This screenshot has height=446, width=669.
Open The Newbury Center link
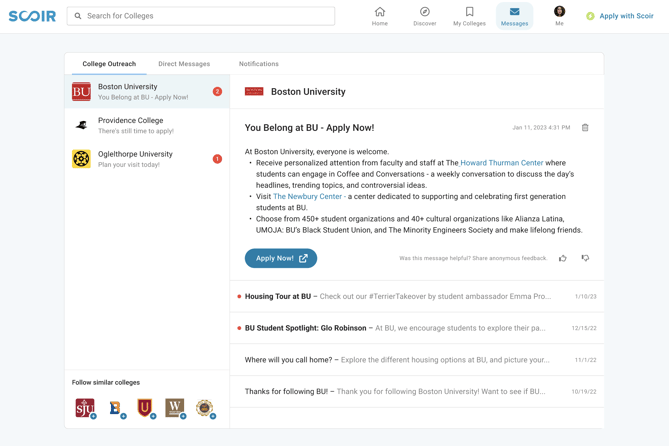(x=307, y=196)
